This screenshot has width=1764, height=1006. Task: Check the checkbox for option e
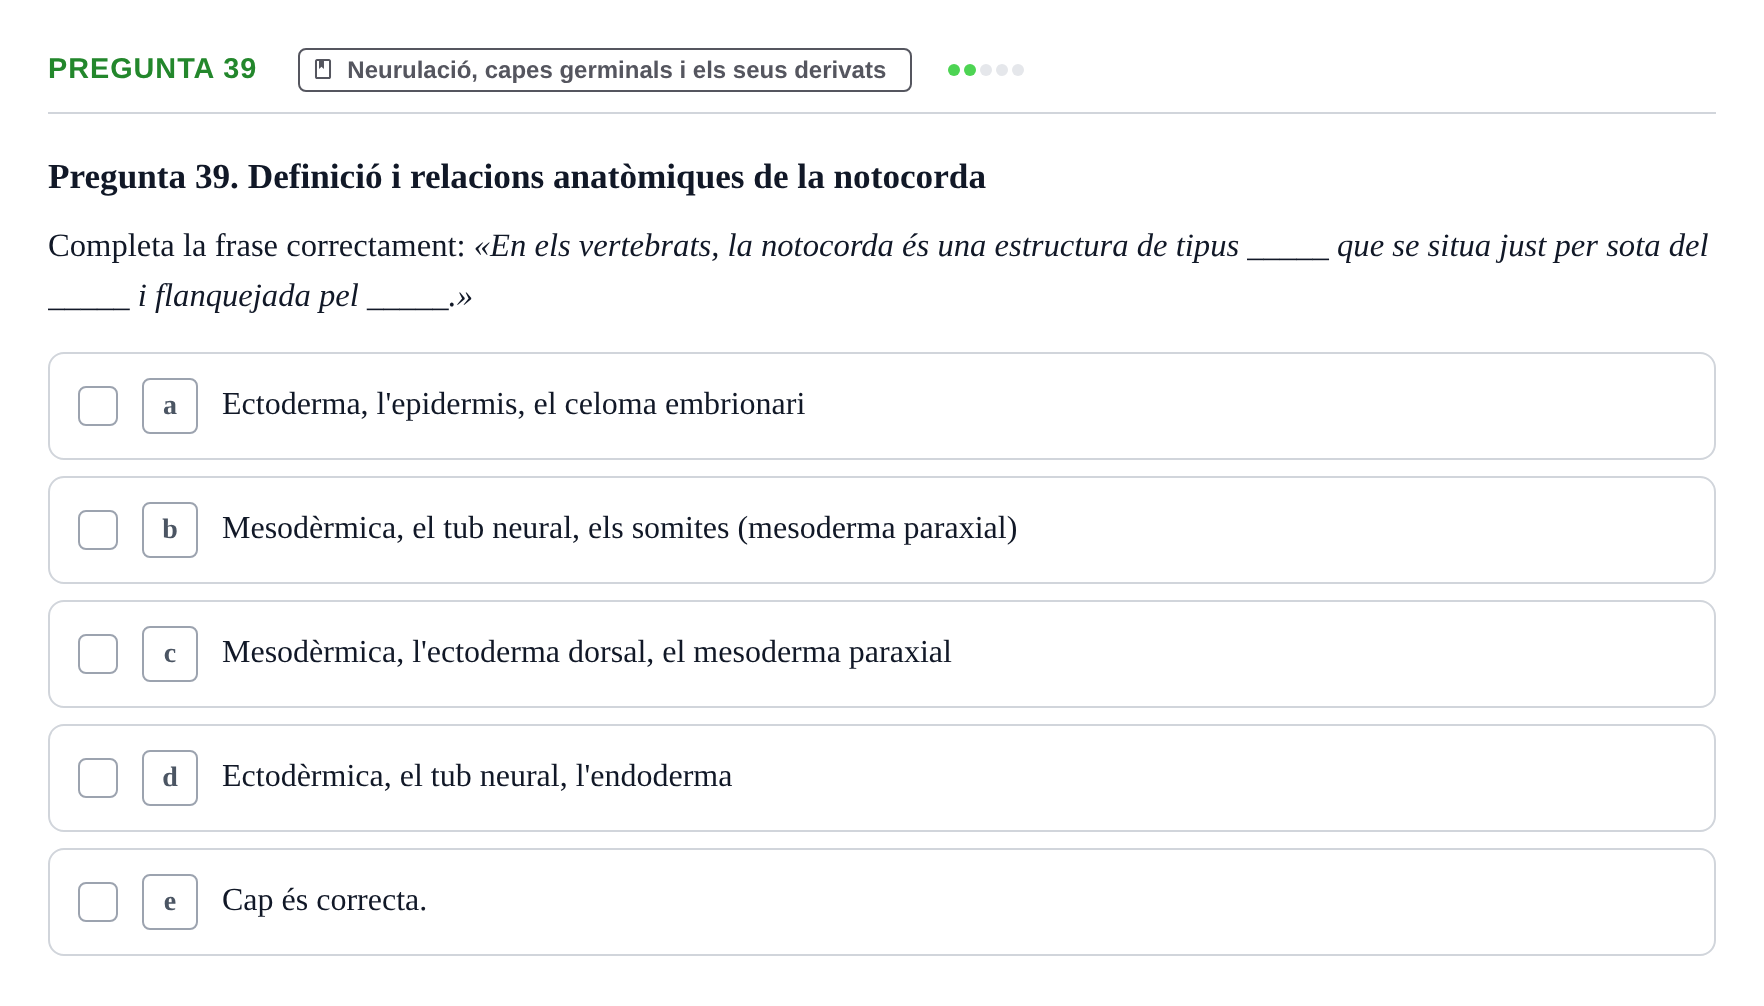pos(98,902)
